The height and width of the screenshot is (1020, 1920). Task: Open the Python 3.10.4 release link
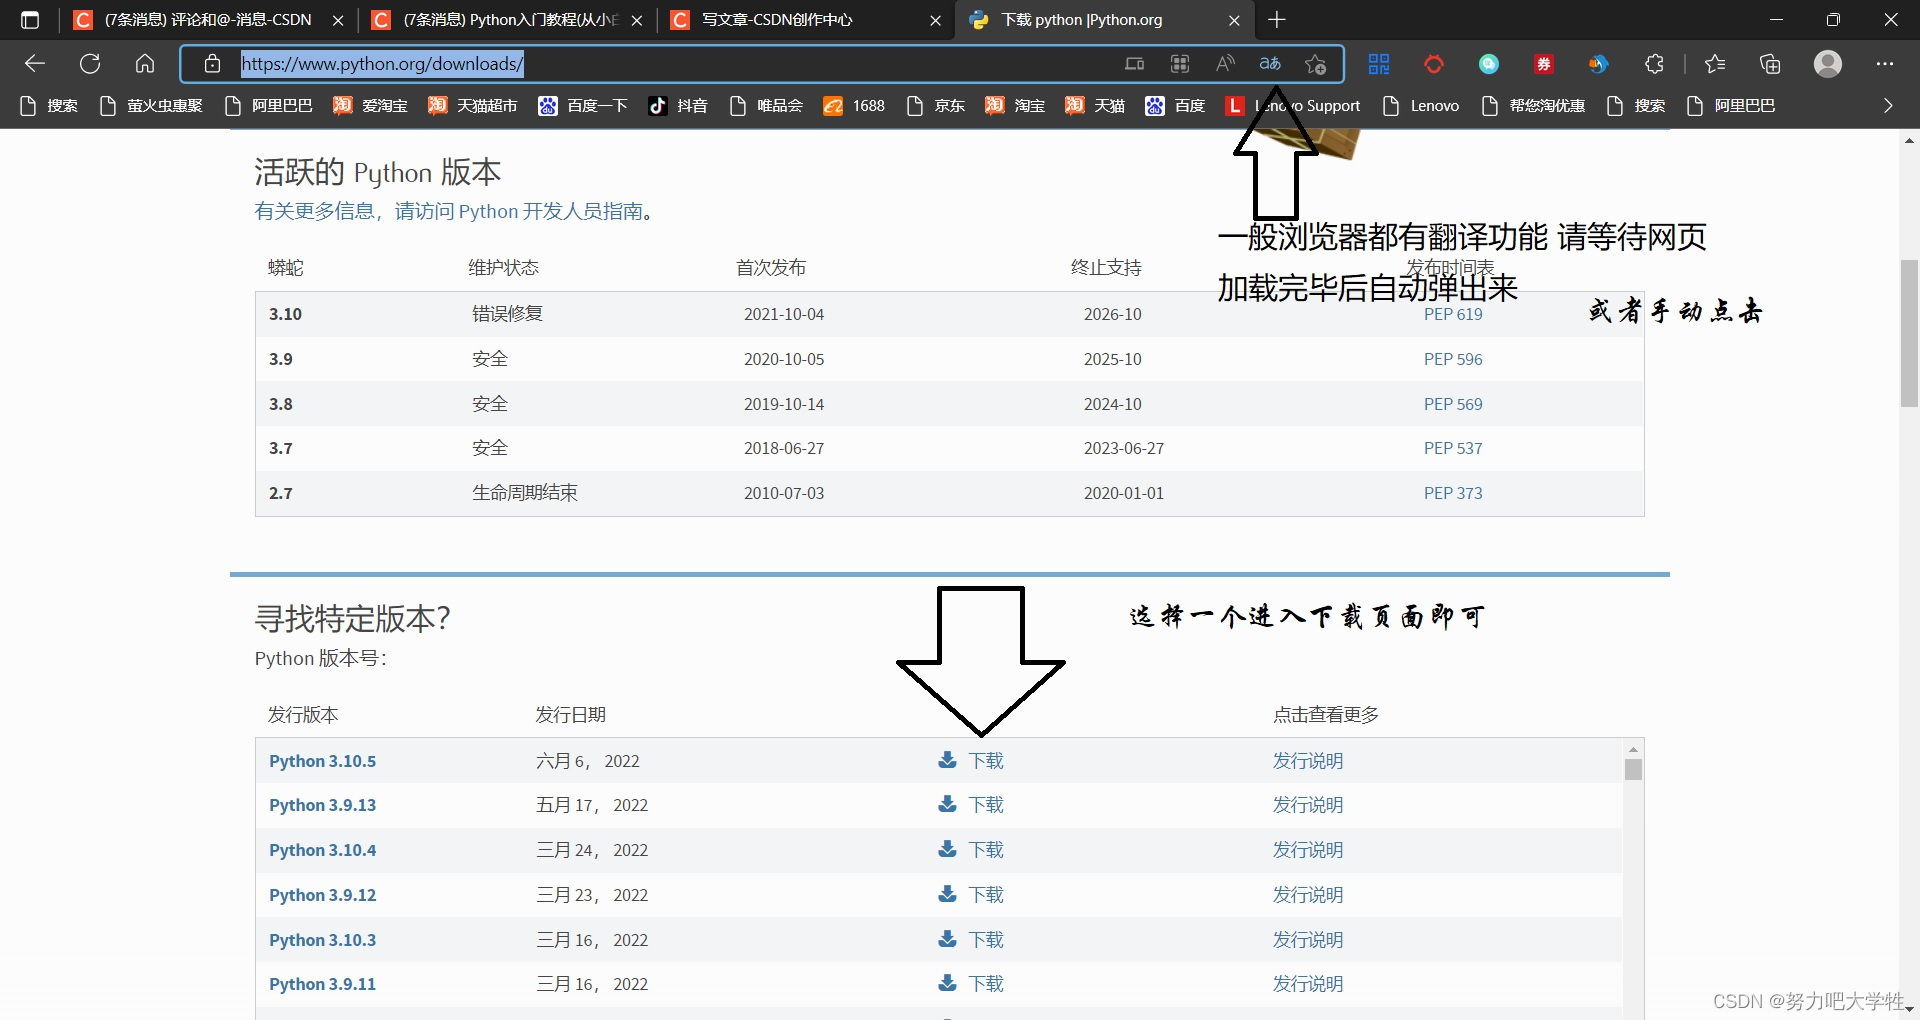[322, 850]
